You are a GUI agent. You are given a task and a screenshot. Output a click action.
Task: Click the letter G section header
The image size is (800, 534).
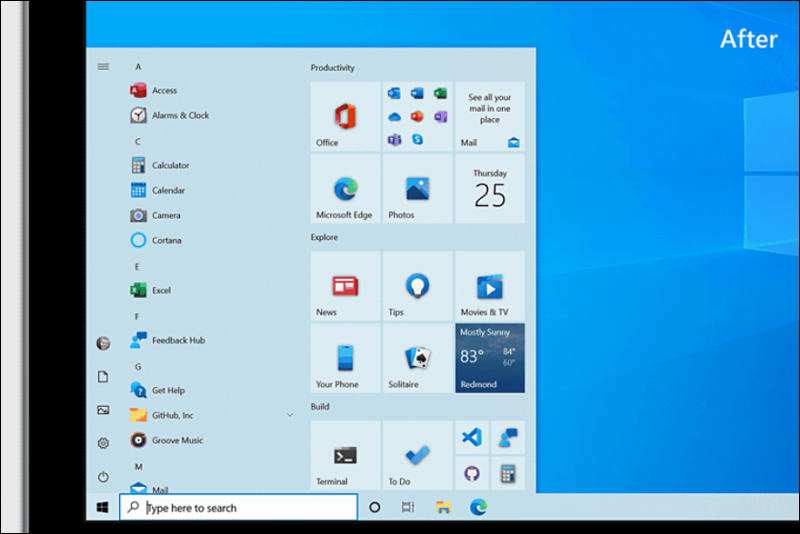(138, 367)
